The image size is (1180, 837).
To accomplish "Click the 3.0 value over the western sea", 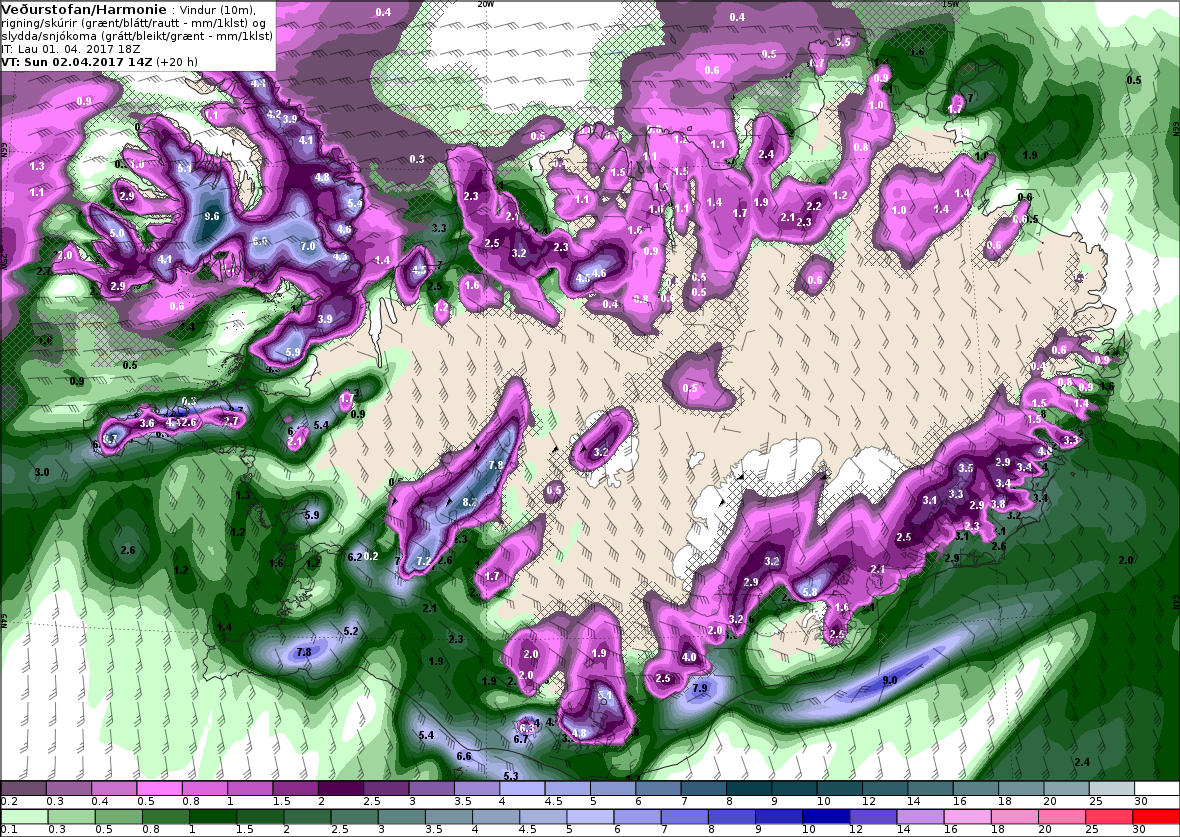I will 42,472.
